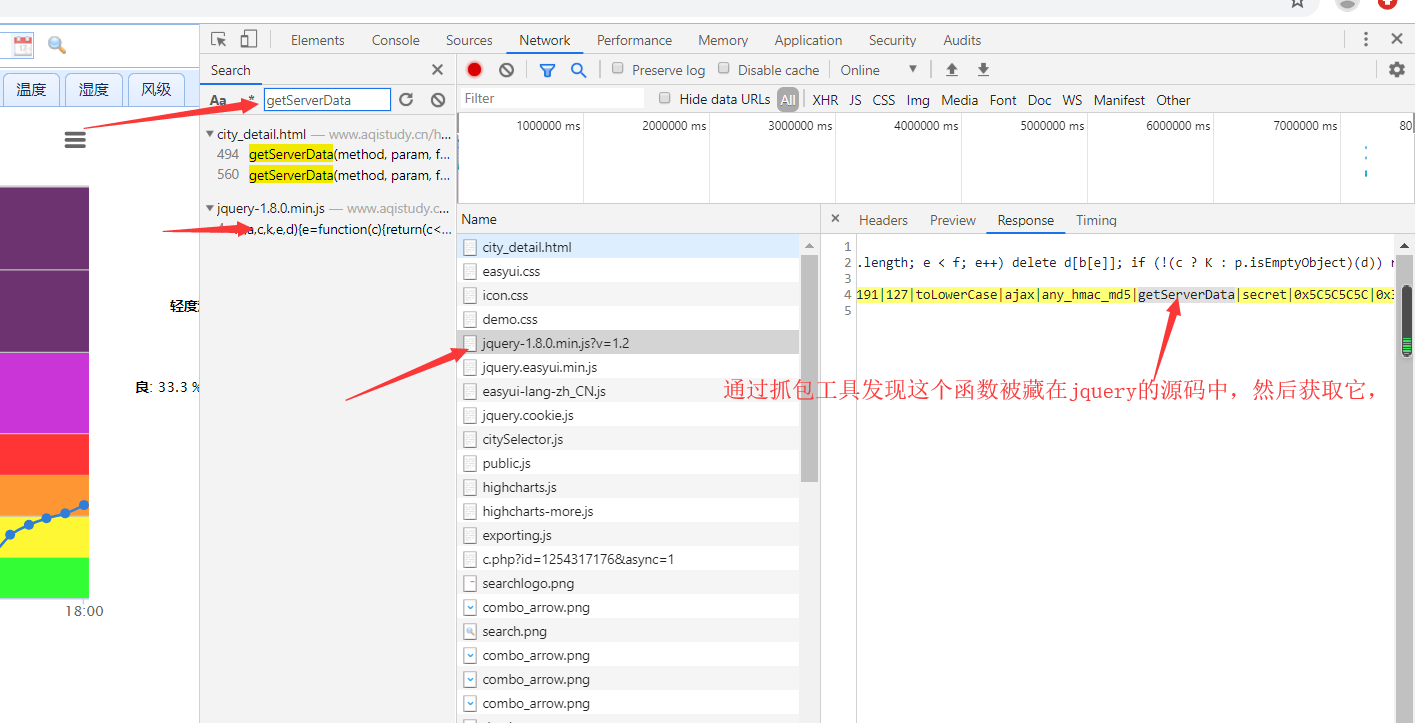Switch to the Console tab
The width and height of the screenshot is (1415, 723).
coord(396,40)
